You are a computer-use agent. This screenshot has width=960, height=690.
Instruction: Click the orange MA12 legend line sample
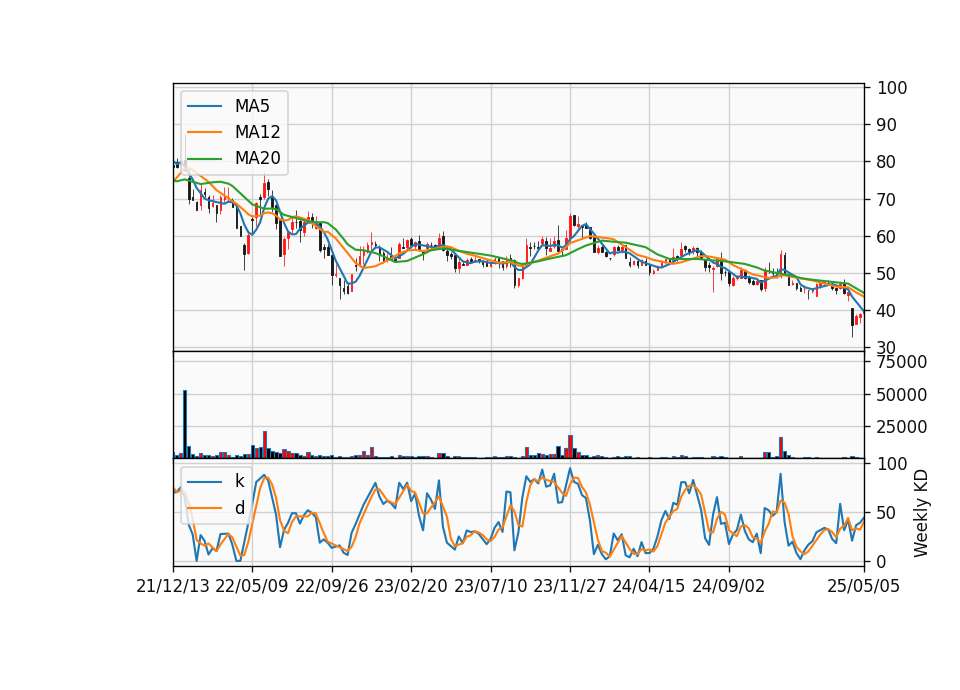pyautogui.click(x=204, y=132)
